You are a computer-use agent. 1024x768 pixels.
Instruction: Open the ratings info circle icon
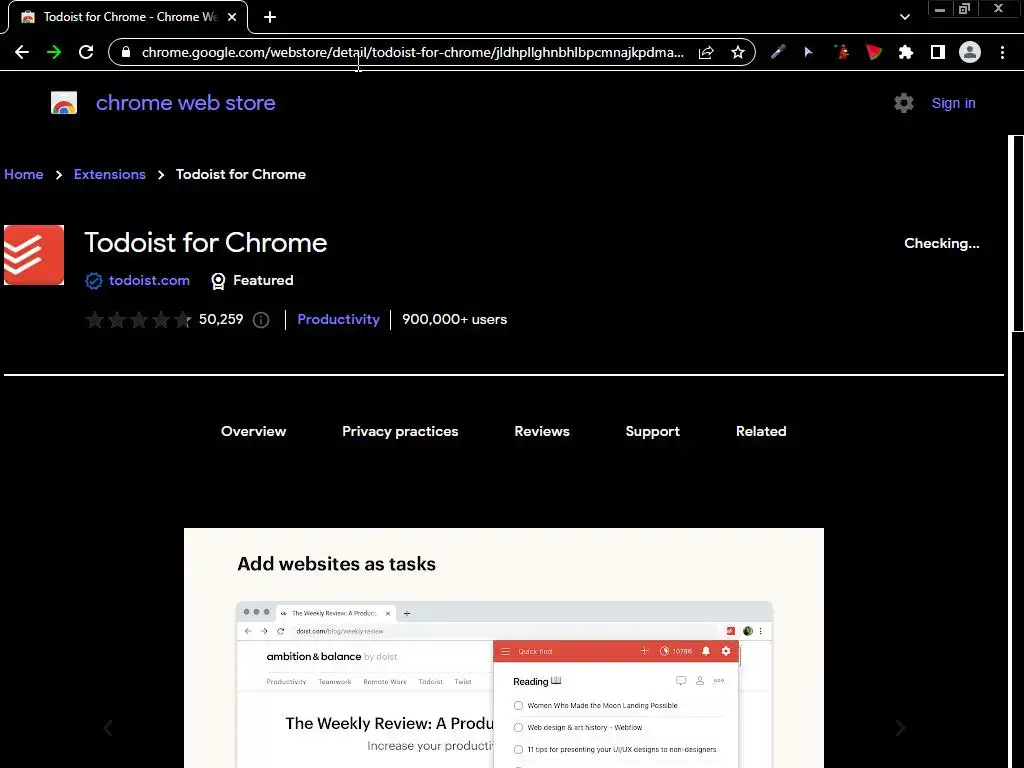261,320
